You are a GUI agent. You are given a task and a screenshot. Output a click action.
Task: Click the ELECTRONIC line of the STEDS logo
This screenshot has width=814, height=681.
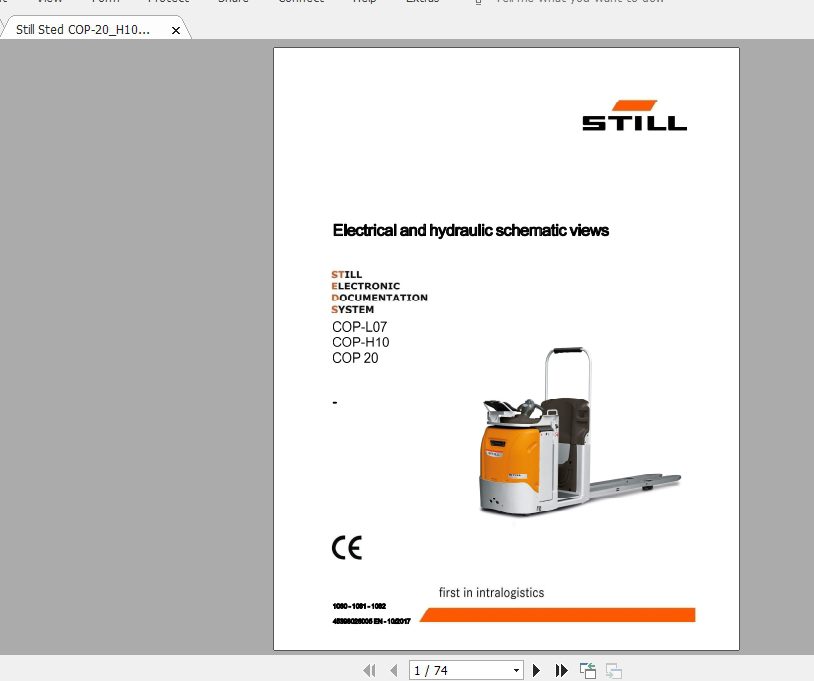tap(365, 286)
